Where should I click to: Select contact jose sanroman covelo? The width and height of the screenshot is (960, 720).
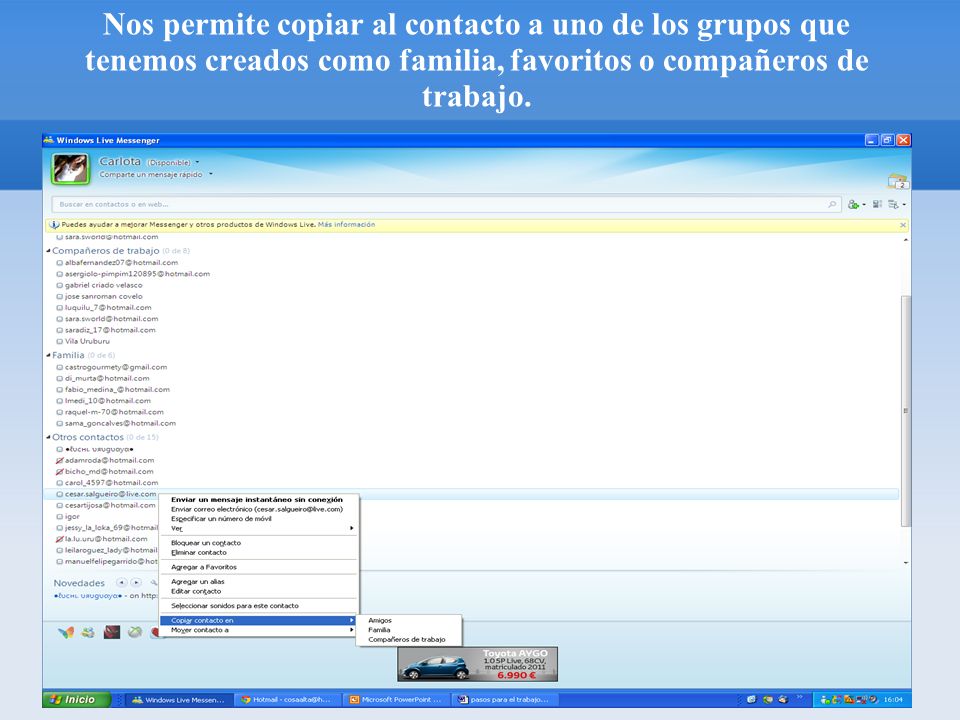103,296
